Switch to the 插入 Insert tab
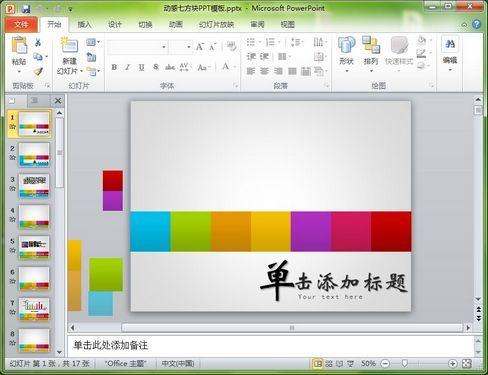The image size is (488, 375). pos(84,24)
